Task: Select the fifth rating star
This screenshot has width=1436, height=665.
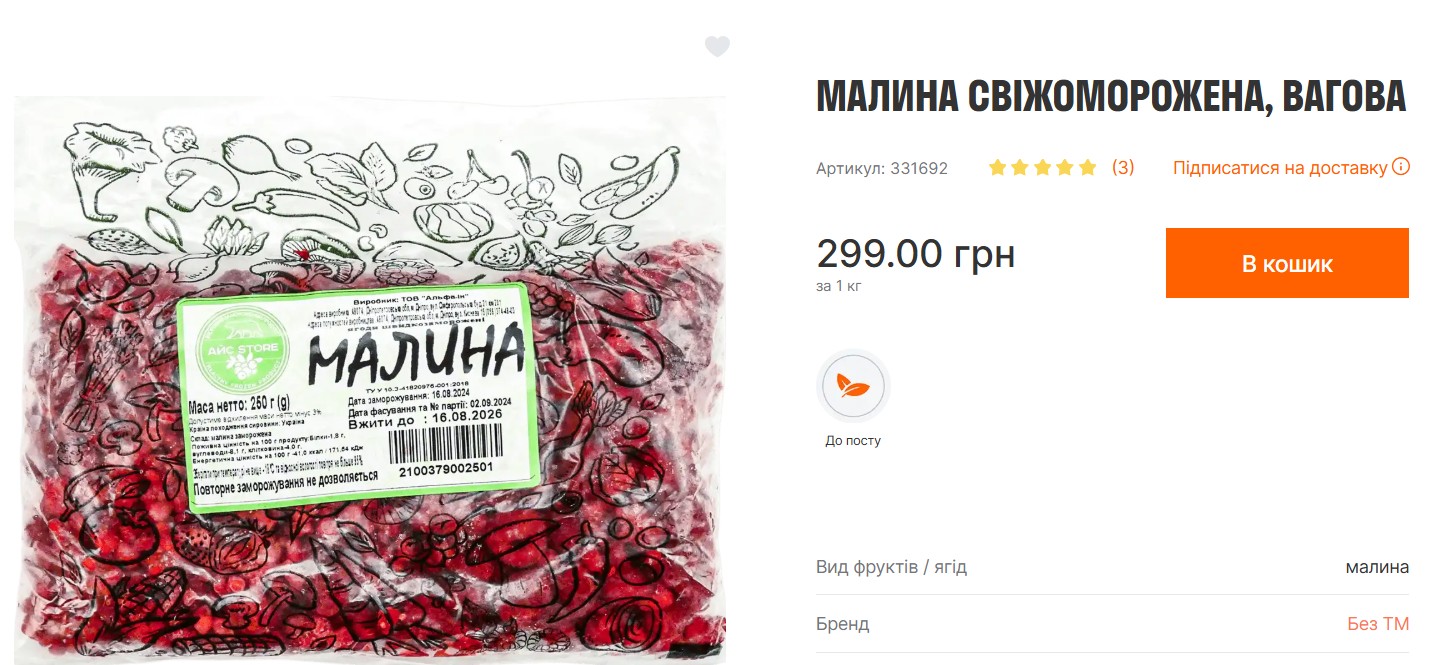Action: pyautogui.click(x=1088, y=168)
